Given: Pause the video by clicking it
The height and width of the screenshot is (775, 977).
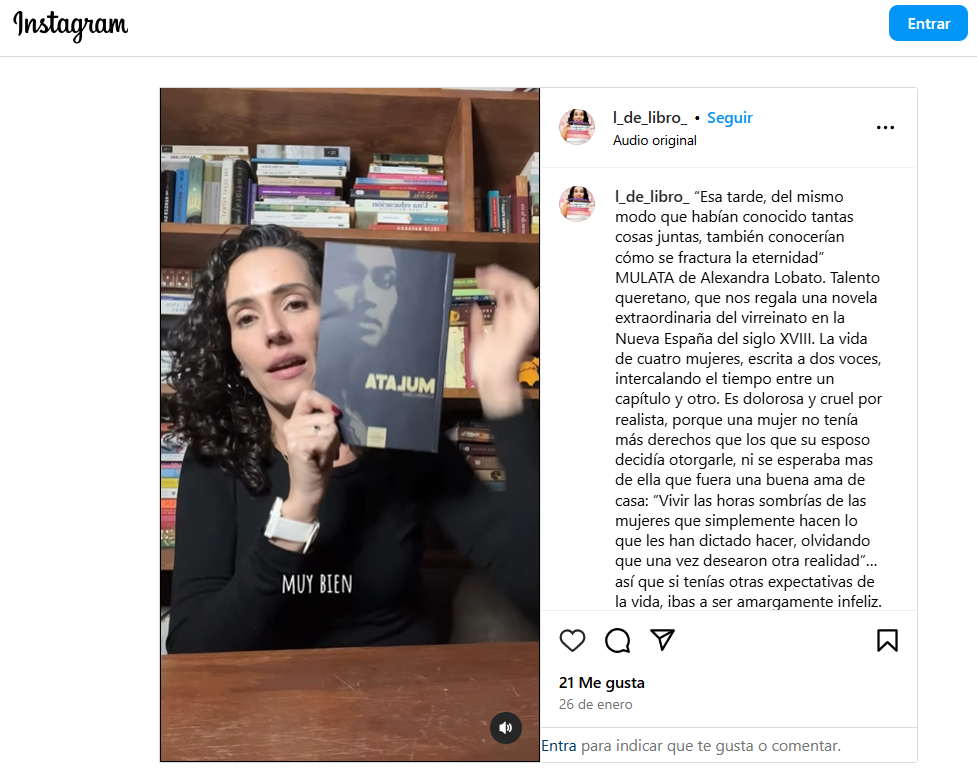Looking at the screenshot, I should [x=350, y=424].
